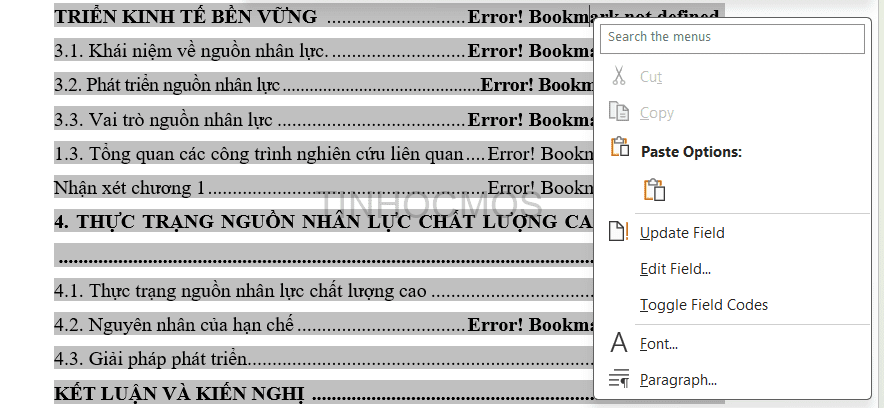The image size is (884, 408).
Task: Open the Paragraph... dialog entry
Action: coord(678,380)
